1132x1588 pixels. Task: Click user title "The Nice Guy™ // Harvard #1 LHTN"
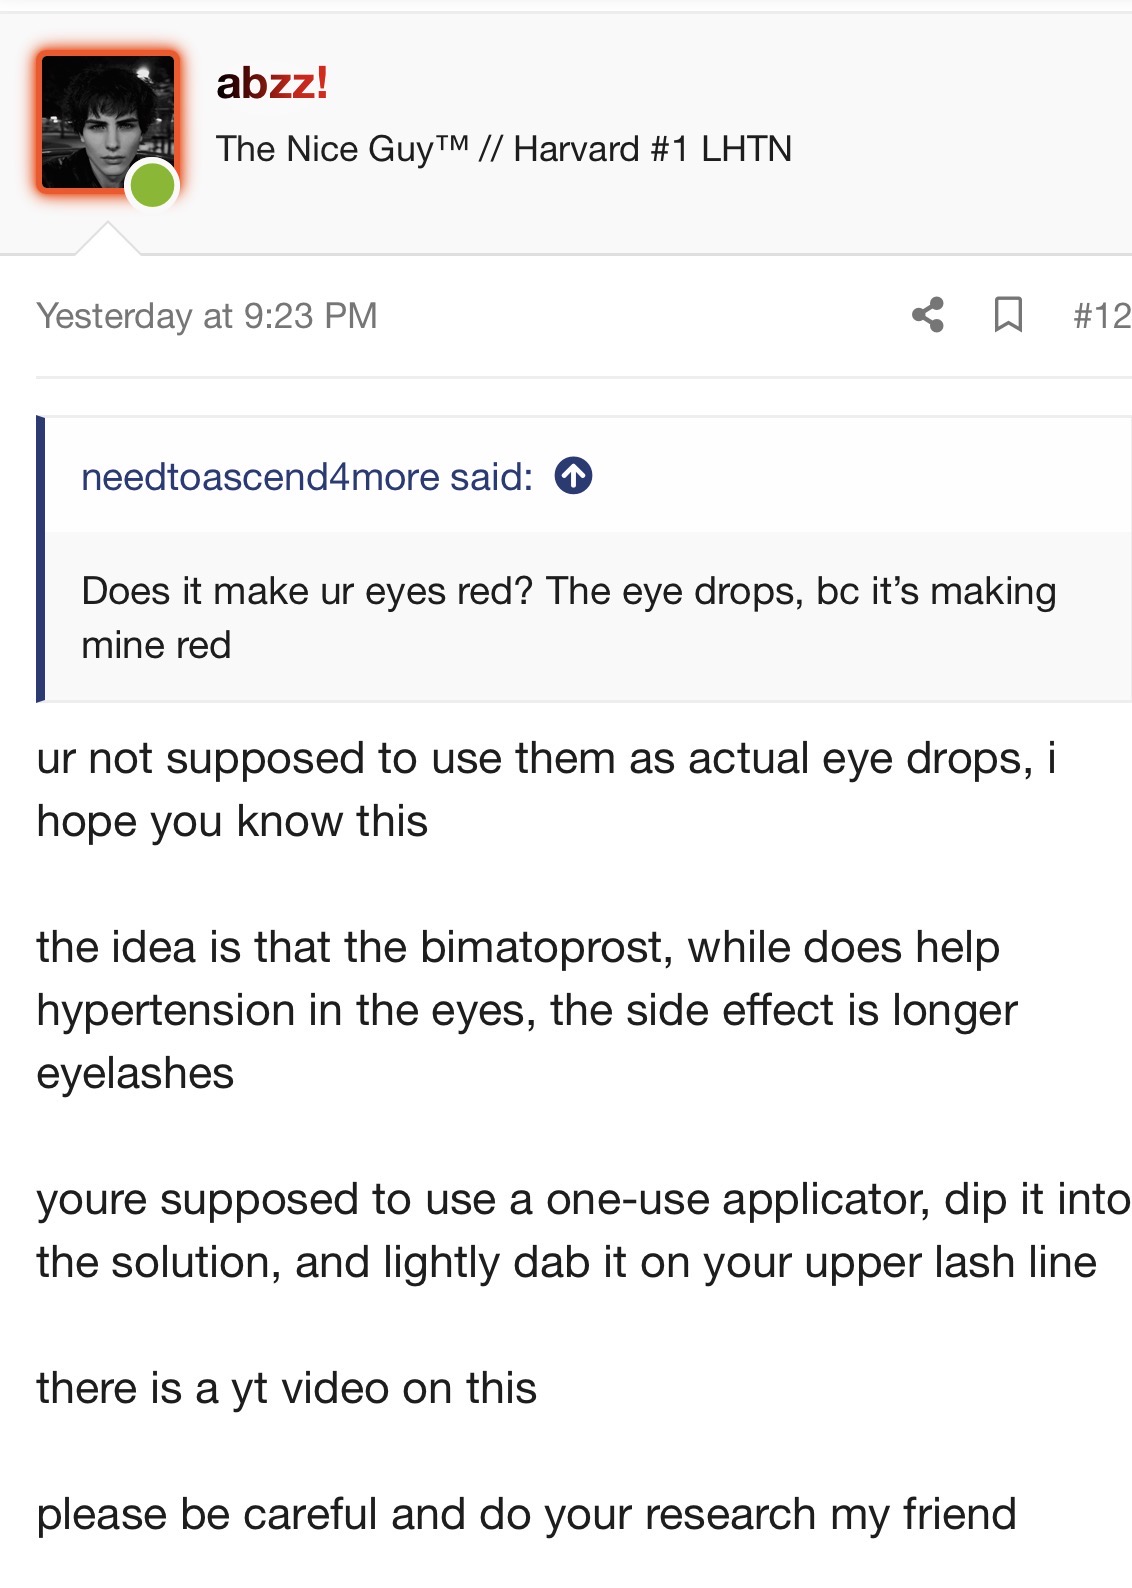[504, 149]
